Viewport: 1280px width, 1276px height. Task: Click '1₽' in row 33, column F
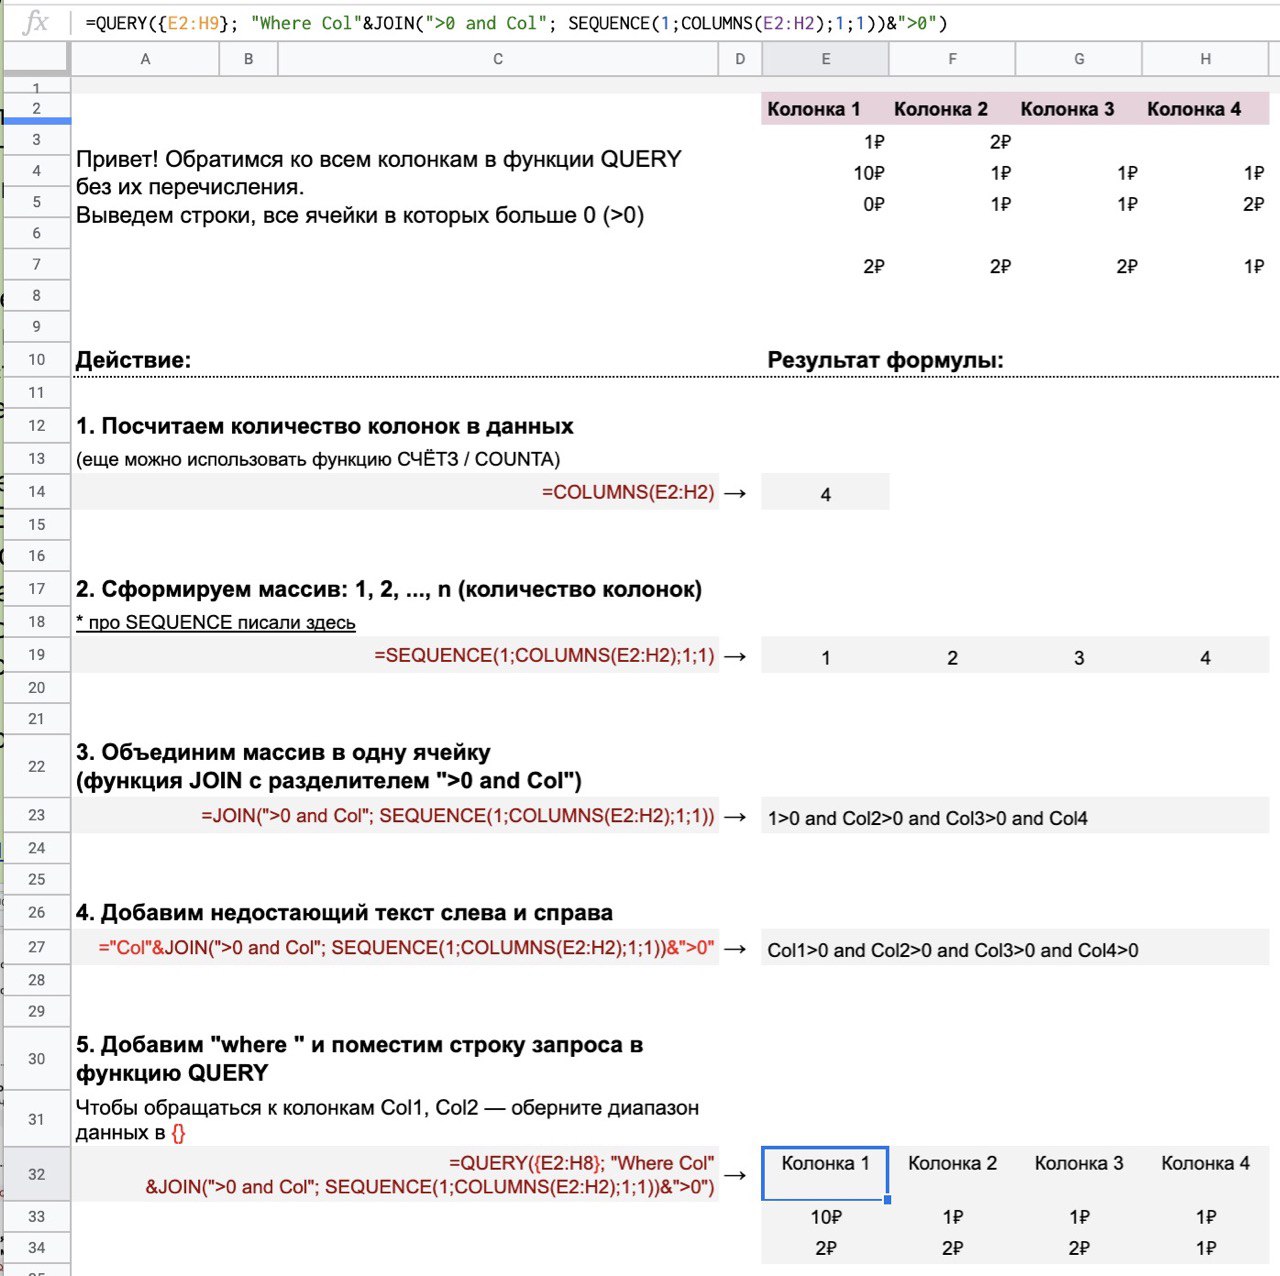[952, 1217]
